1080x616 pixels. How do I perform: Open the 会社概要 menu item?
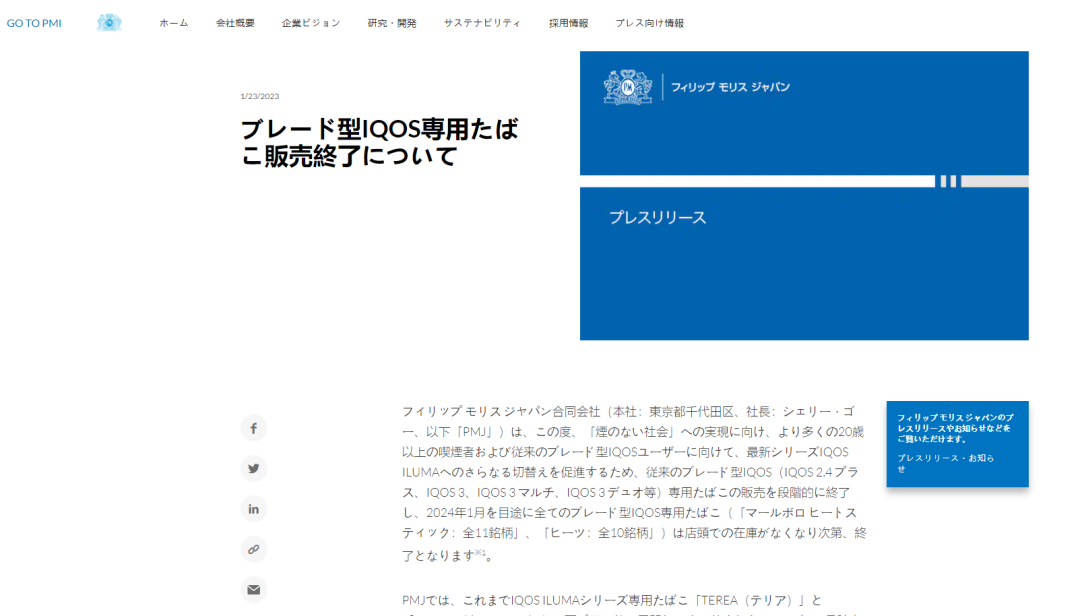tap(235, 23)
